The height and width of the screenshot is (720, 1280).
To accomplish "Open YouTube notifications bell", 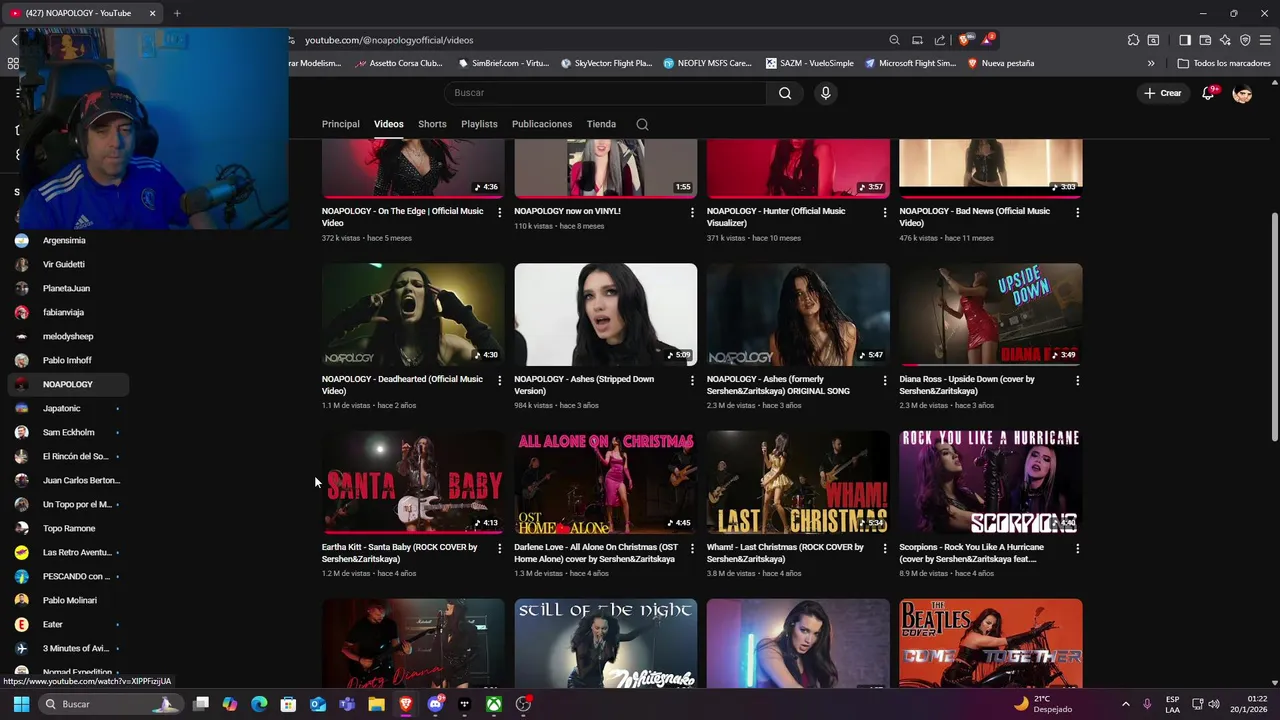I will pos(1208,93).
